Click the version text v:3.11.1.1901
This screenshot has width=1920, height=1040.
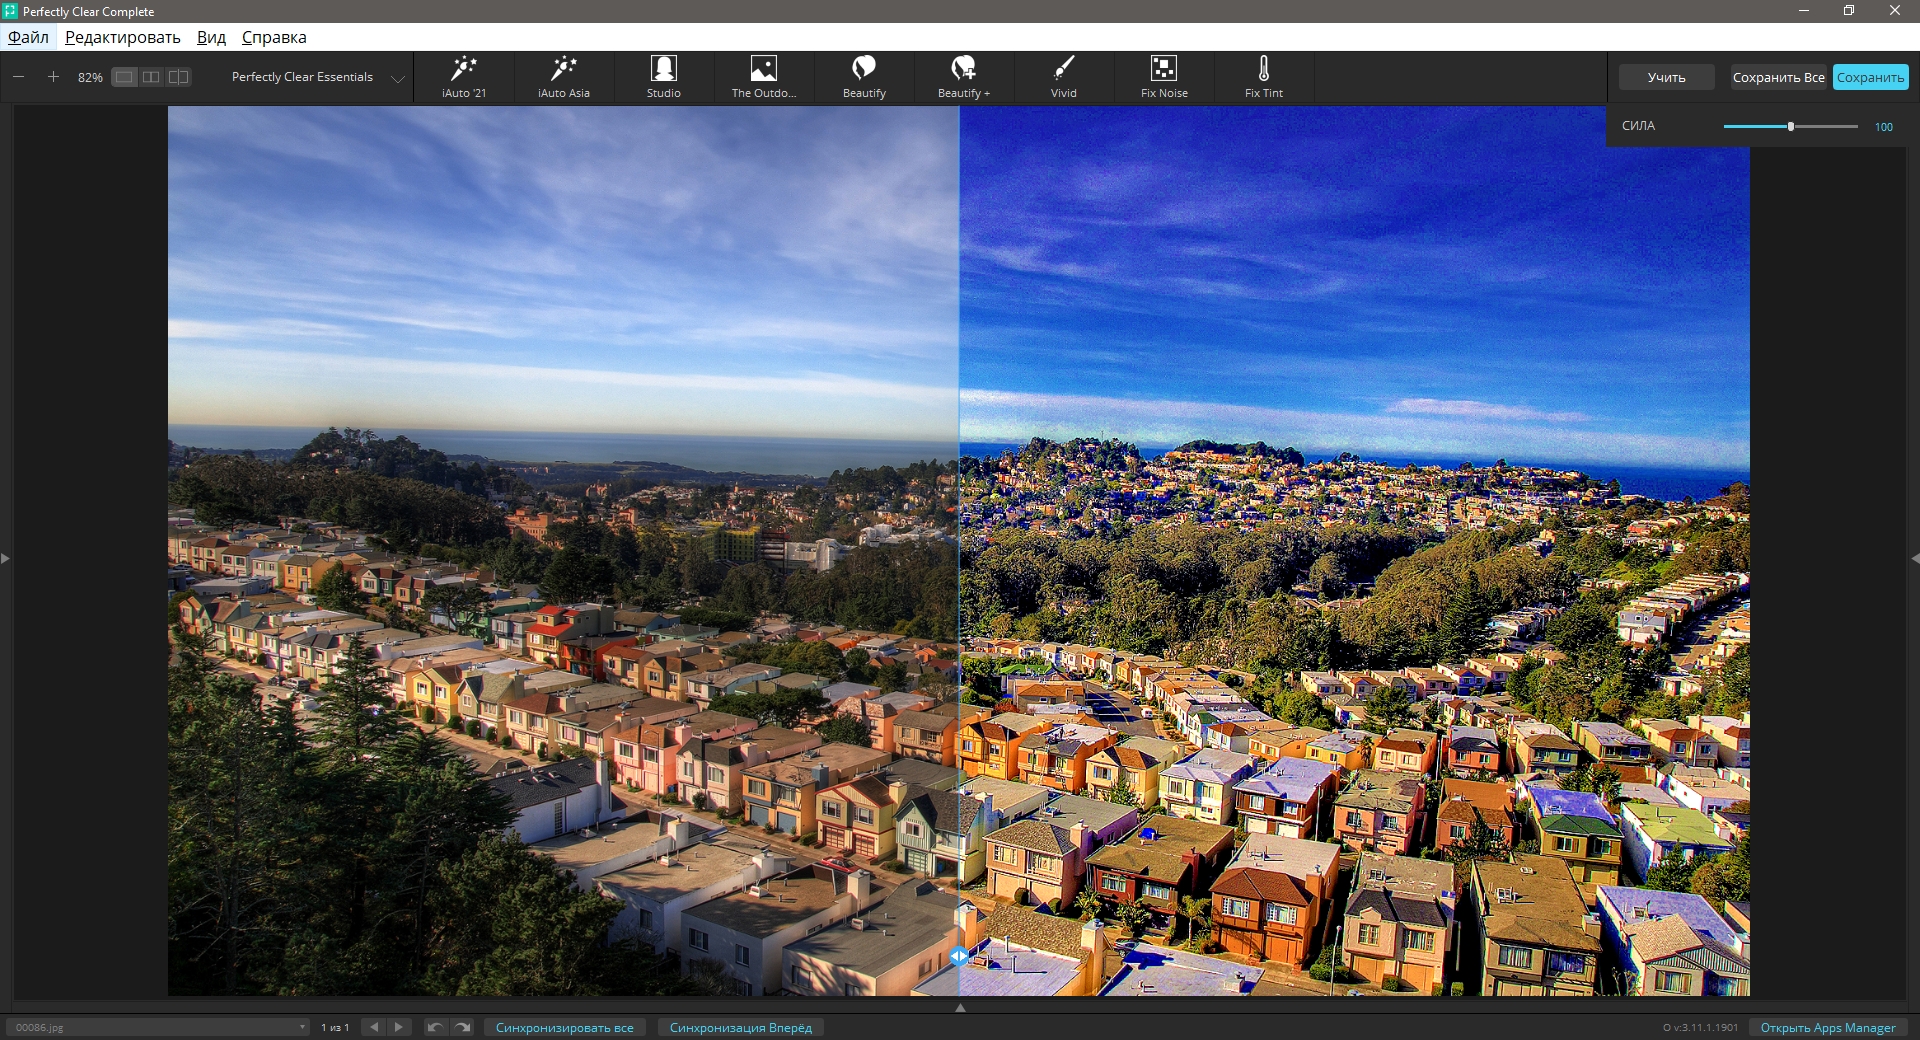(x=1701, y=1027)
